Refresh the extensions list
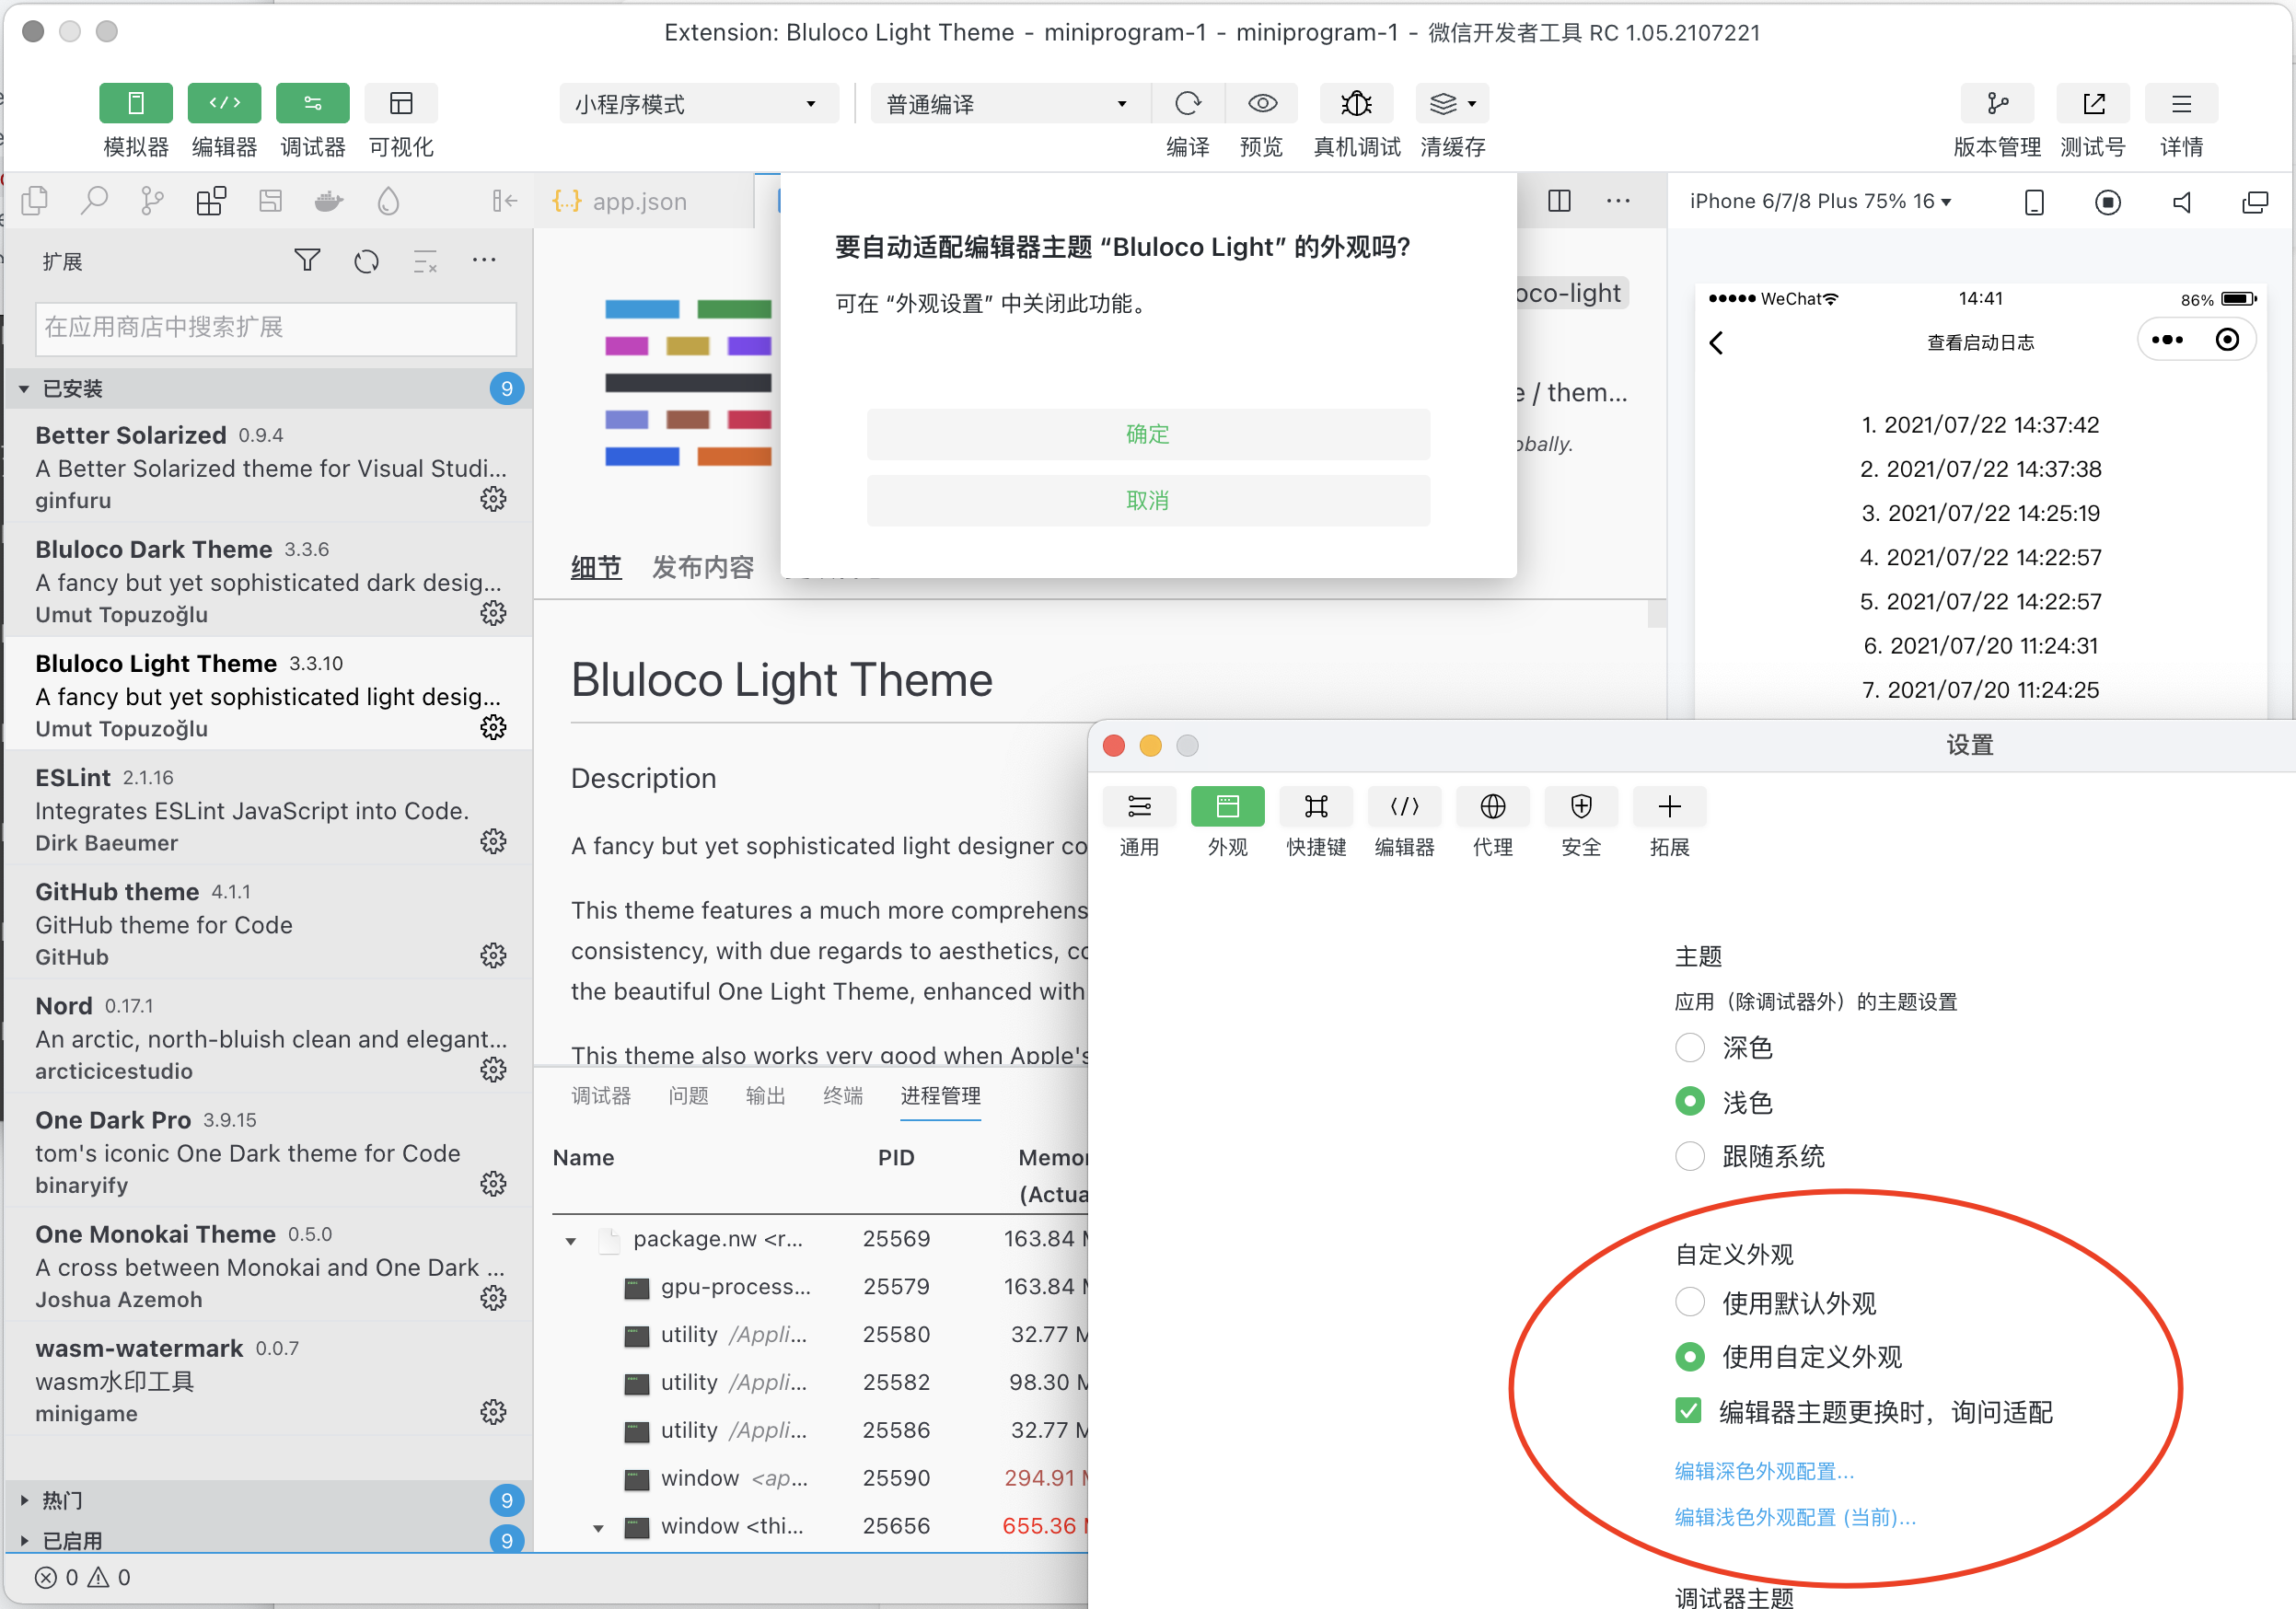 (366, 261)
